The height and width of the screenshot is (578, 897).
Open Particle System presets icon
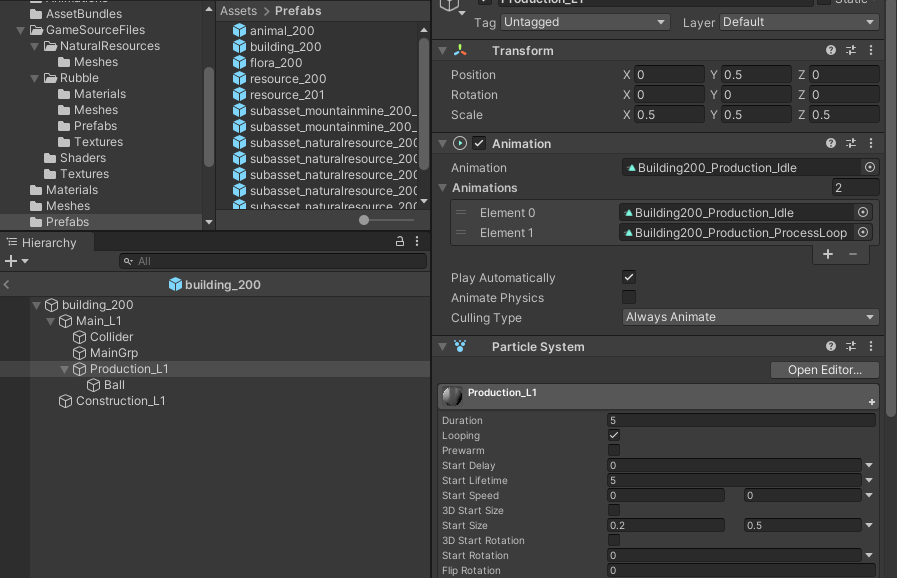click(851, 346)
